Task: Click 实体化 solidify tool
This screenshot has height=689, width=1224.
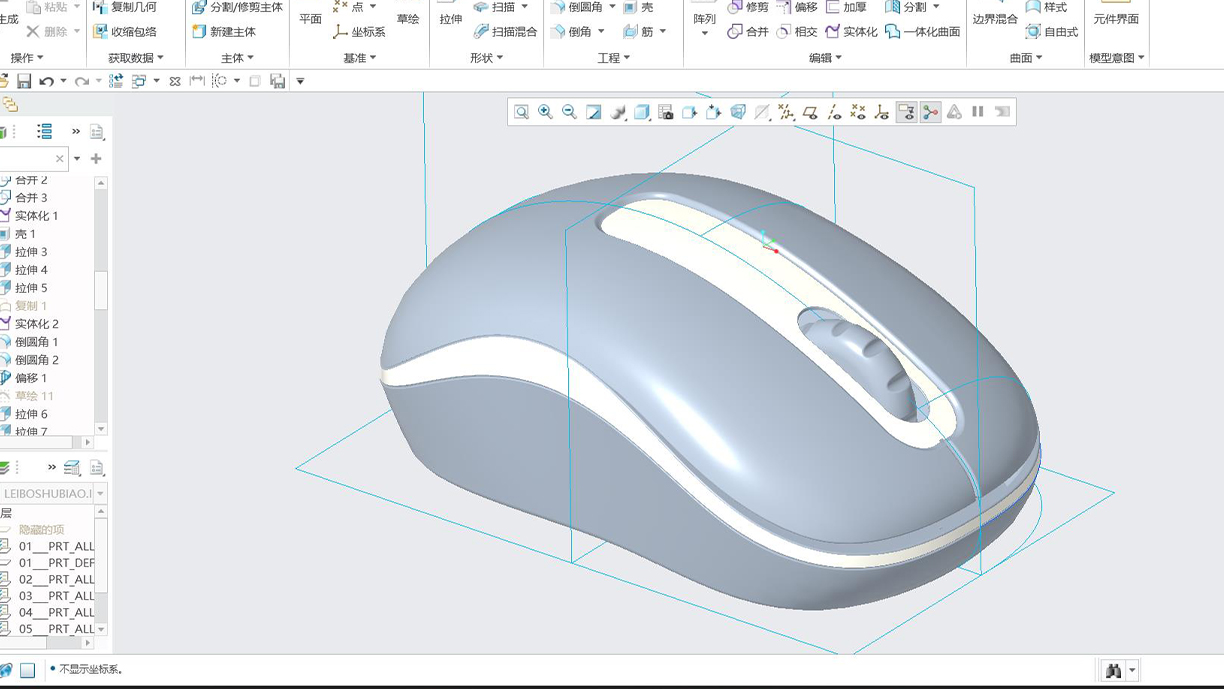Action: tap(851, 32)
